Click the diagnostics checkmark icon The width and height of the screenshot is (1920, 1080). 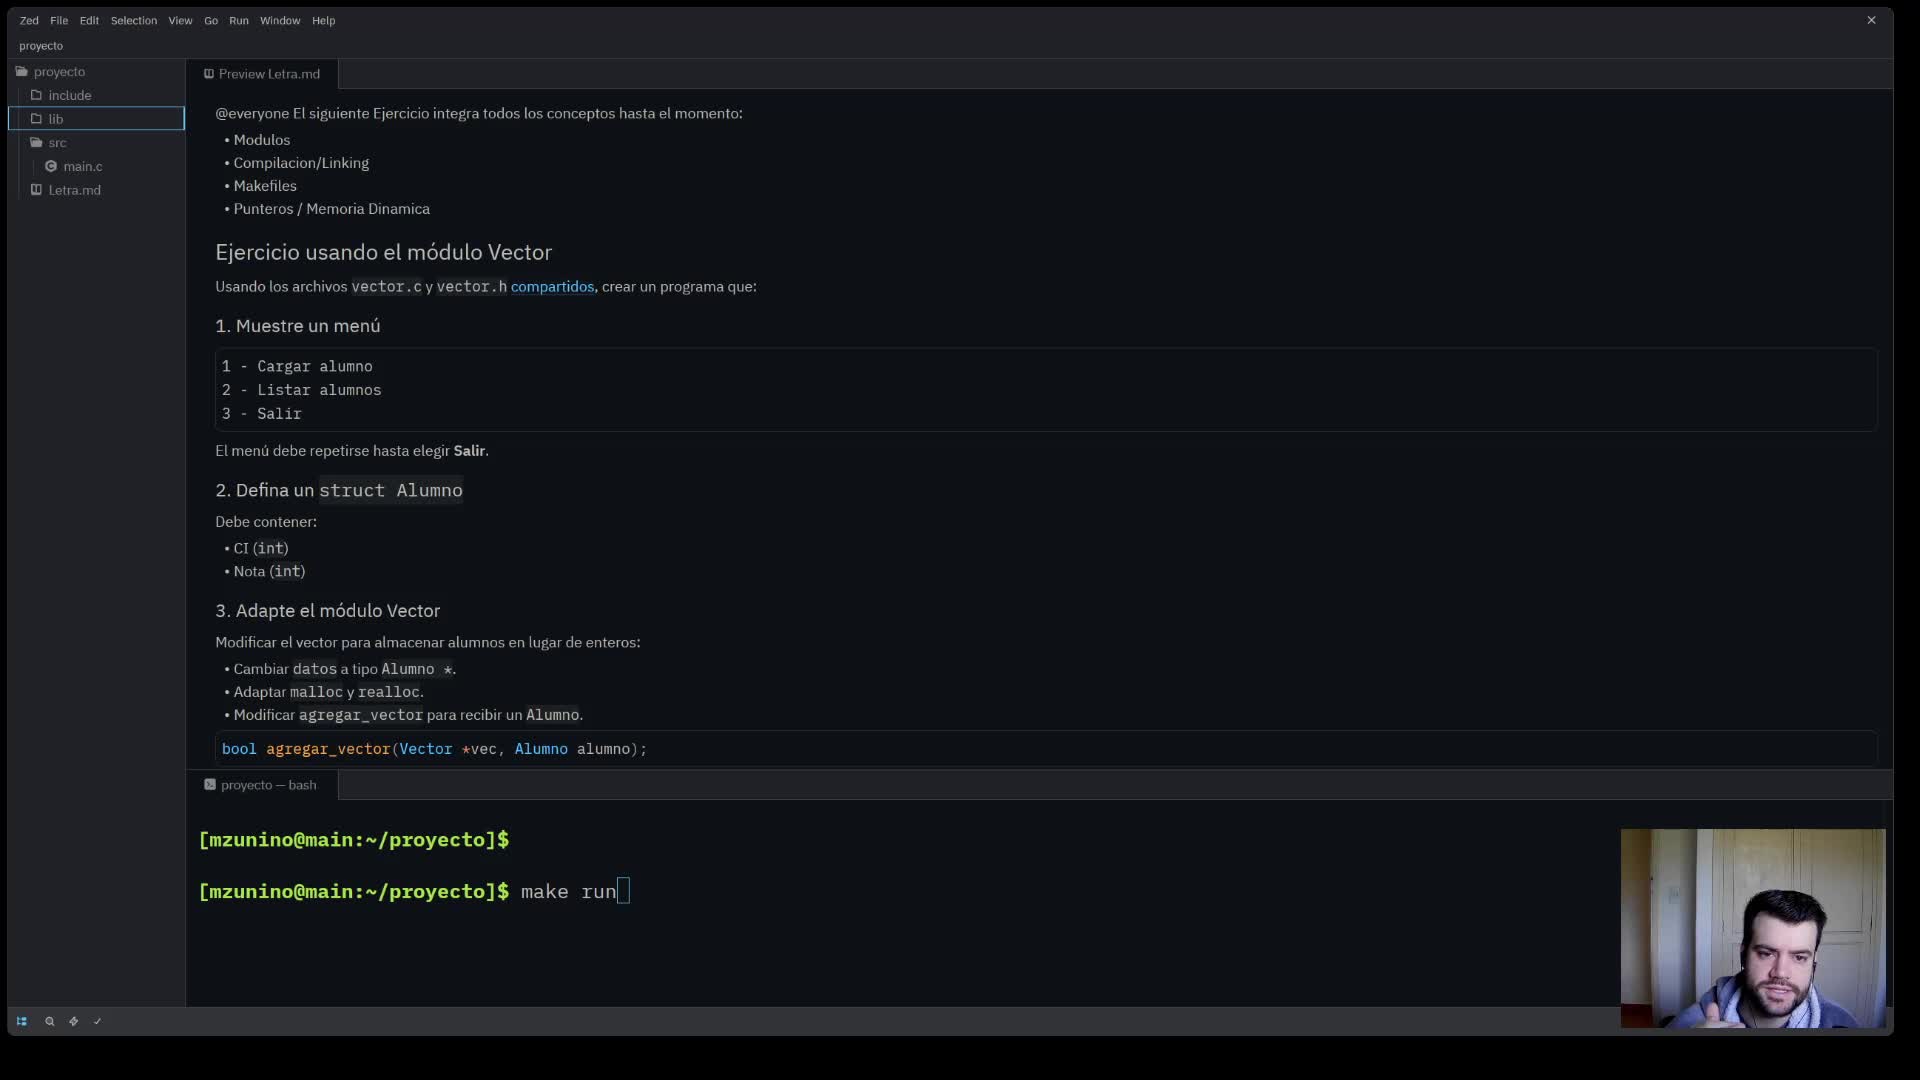click(x=97, y=1021)
